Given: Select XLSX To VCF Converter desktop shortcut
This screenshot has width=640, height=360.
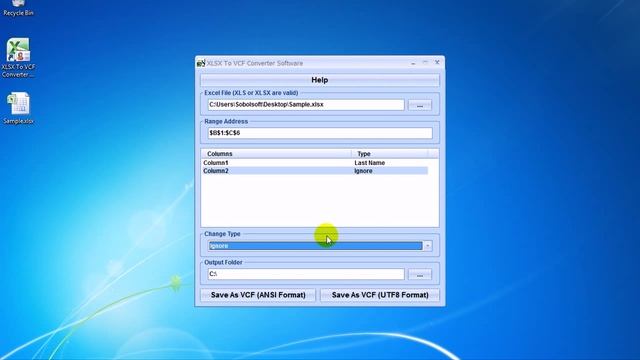Looking at the screenshot, I should [18, 58].
